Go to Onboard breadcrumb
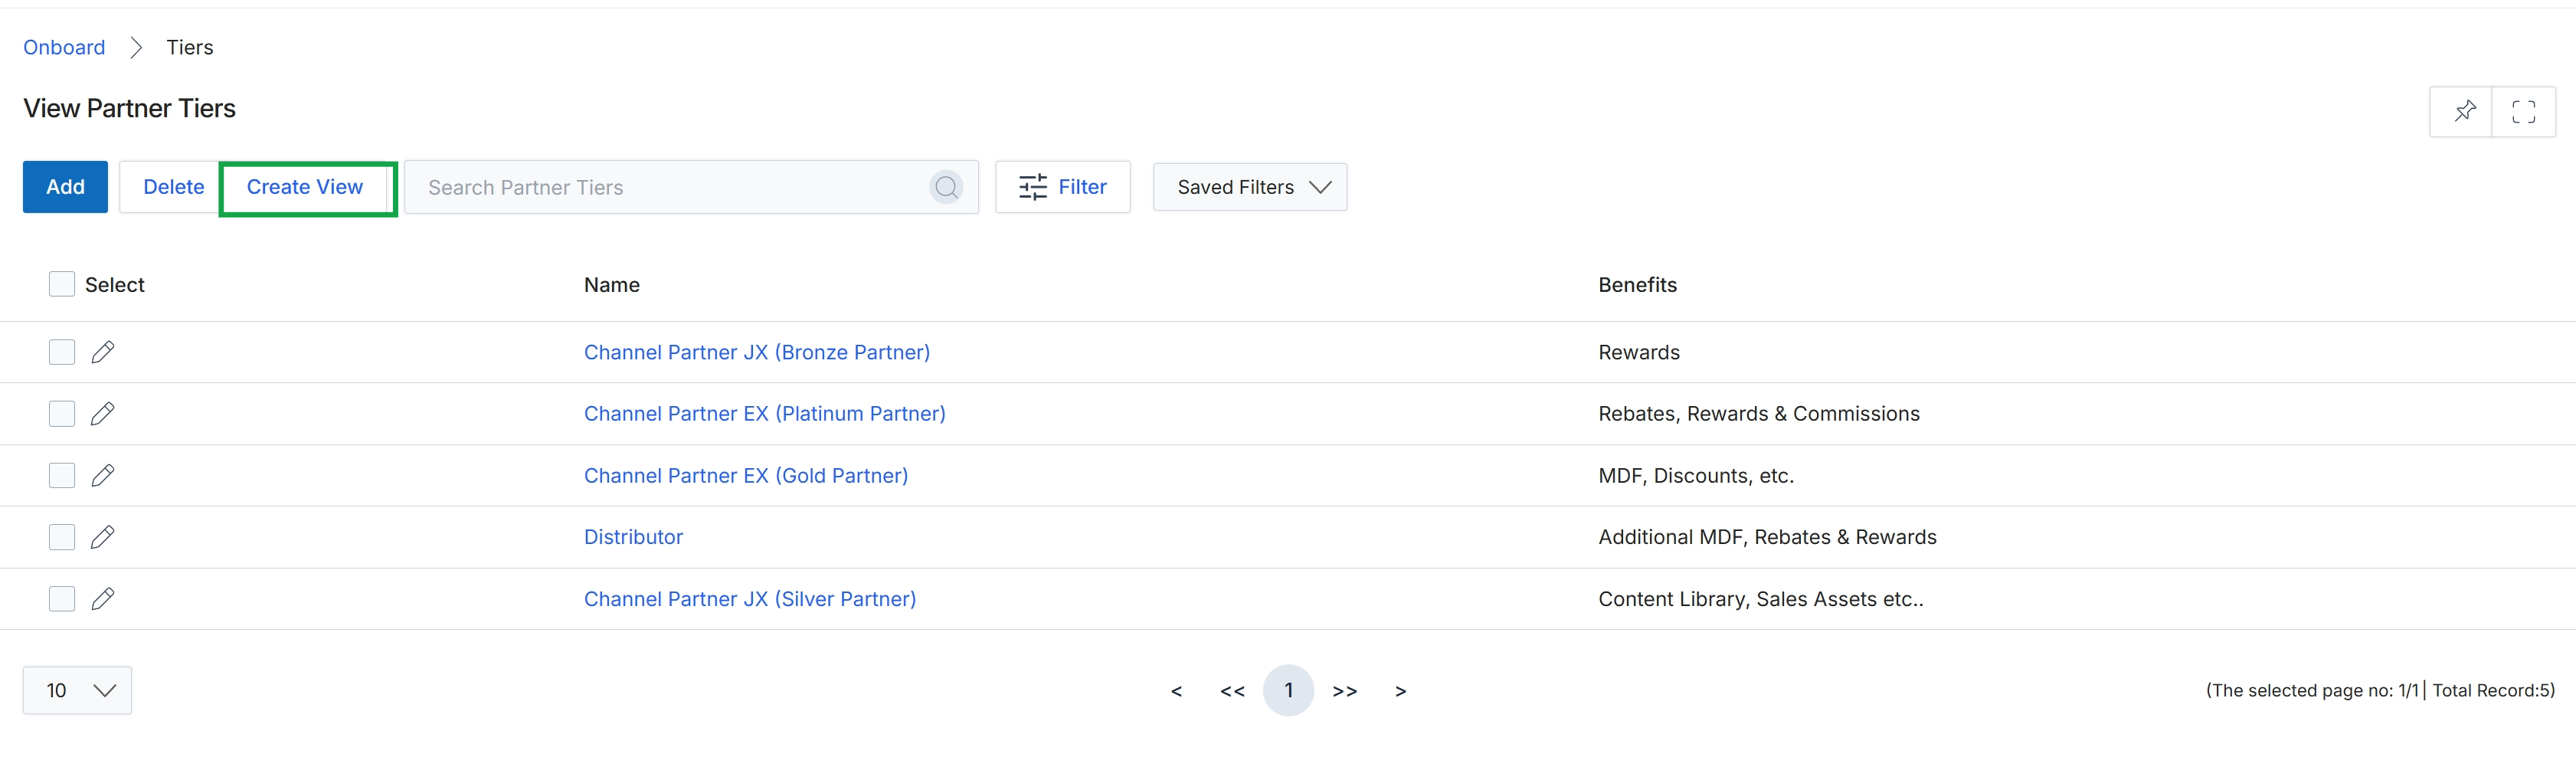This screenshot has width=2576, height=780. coord(64,47)
